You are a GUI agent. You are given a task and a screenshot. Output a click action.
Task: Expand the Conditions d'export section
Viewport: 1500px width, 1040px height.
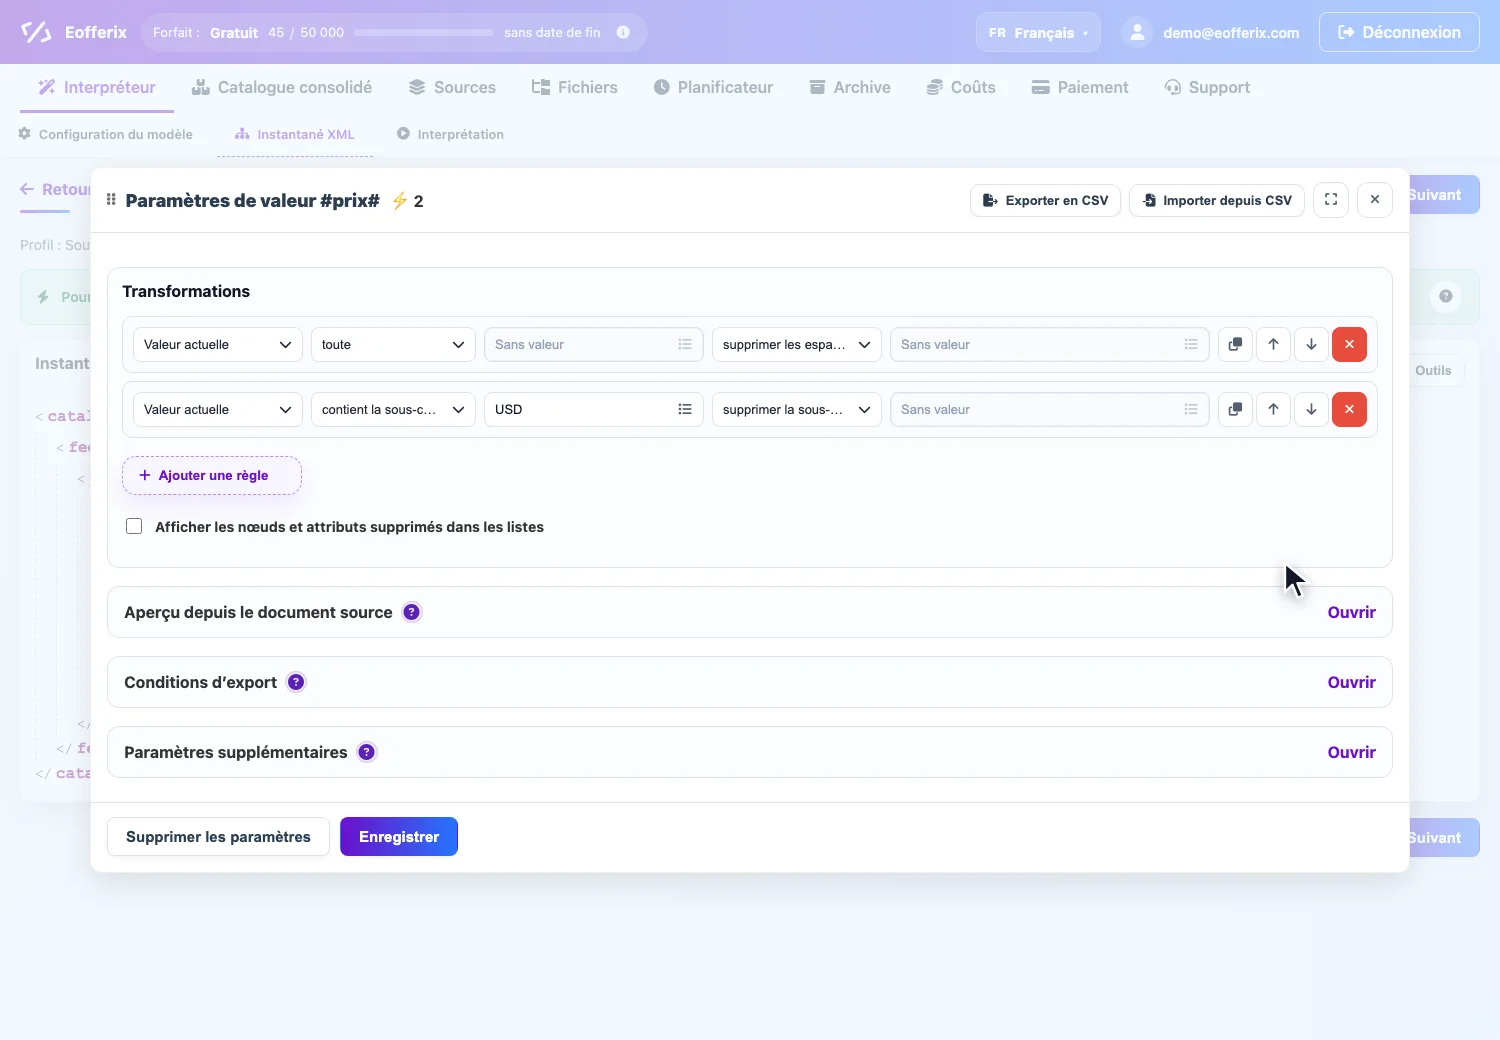[x=1351, y=682]
